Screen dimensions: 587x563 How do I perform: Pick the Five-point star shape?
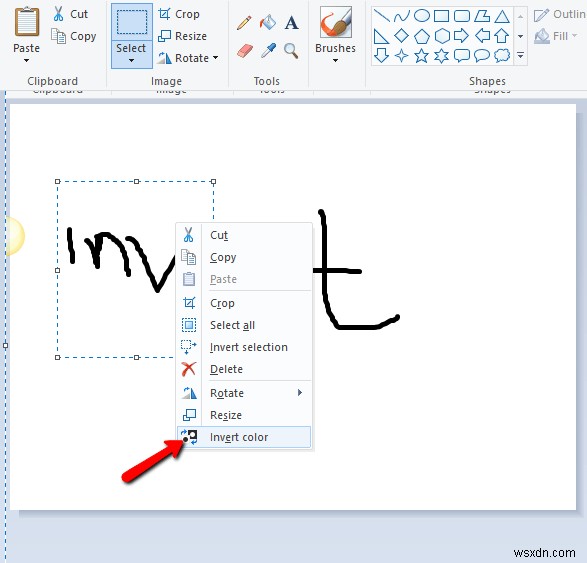coord(422,56)
